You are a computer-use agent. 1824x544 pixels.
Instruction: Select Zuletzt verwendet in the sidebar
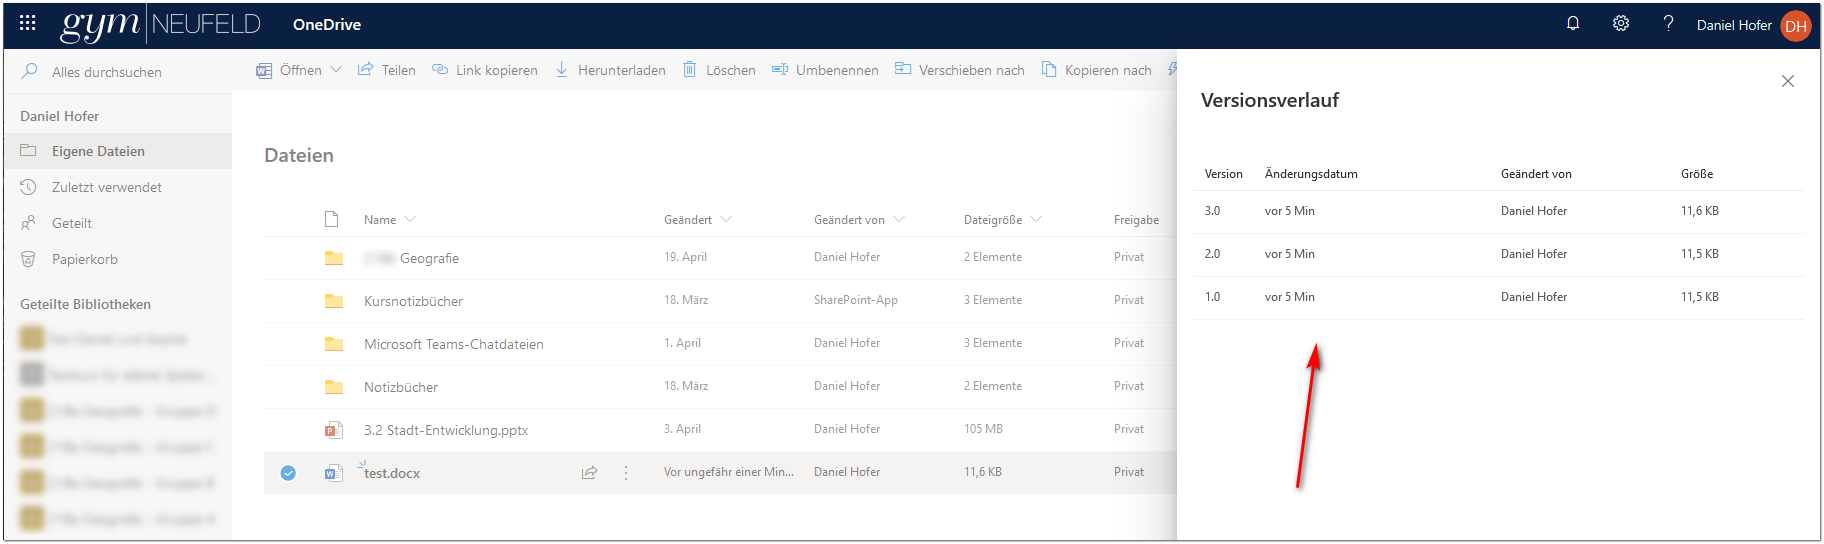(x=106, y=187)
